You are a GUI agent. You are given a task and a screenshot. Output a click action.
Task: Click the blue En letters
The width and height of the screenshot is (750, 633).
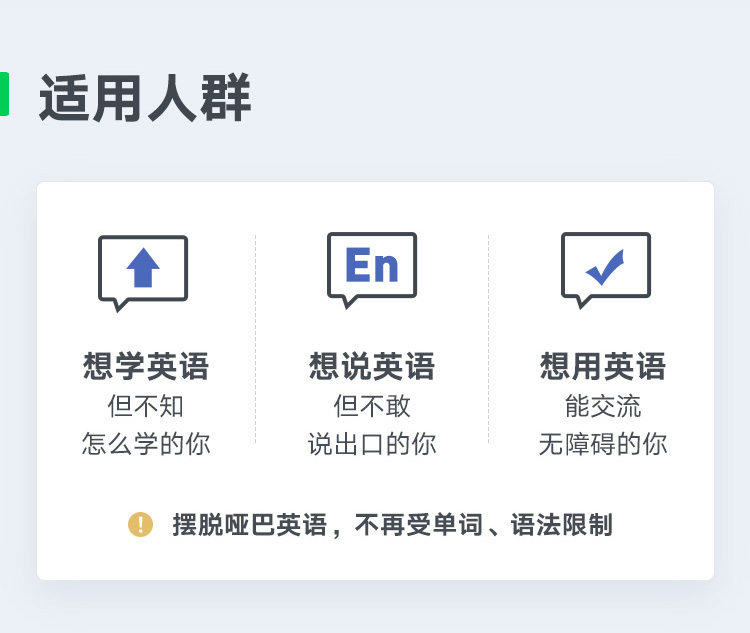372,265
